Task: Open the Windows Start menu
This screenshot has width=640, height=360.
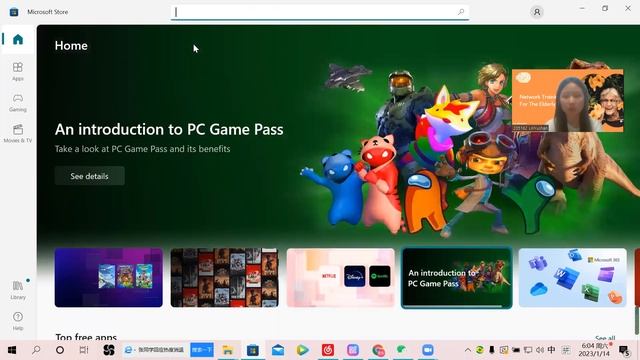Action: click(12, 350)
